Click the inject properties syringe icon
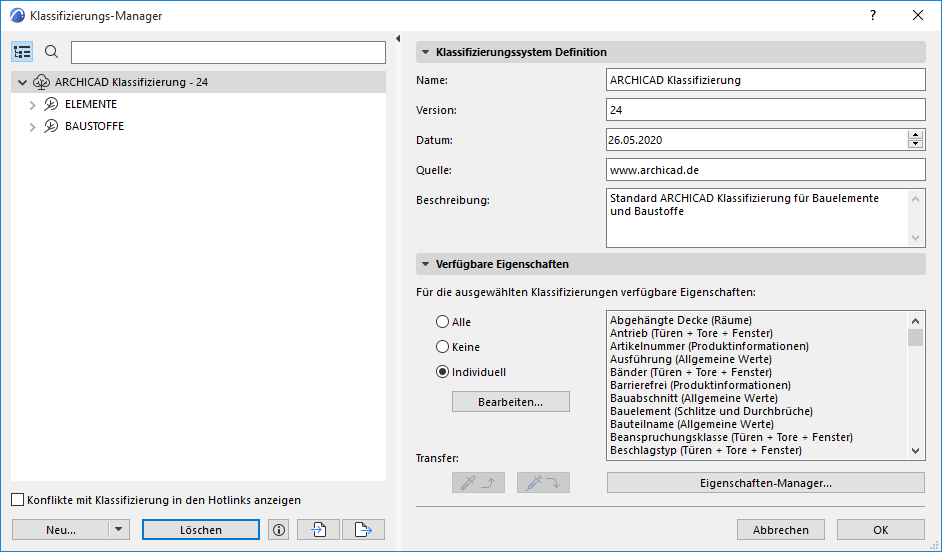The width and height of the screenshot is (942, 552). [543, 482]
